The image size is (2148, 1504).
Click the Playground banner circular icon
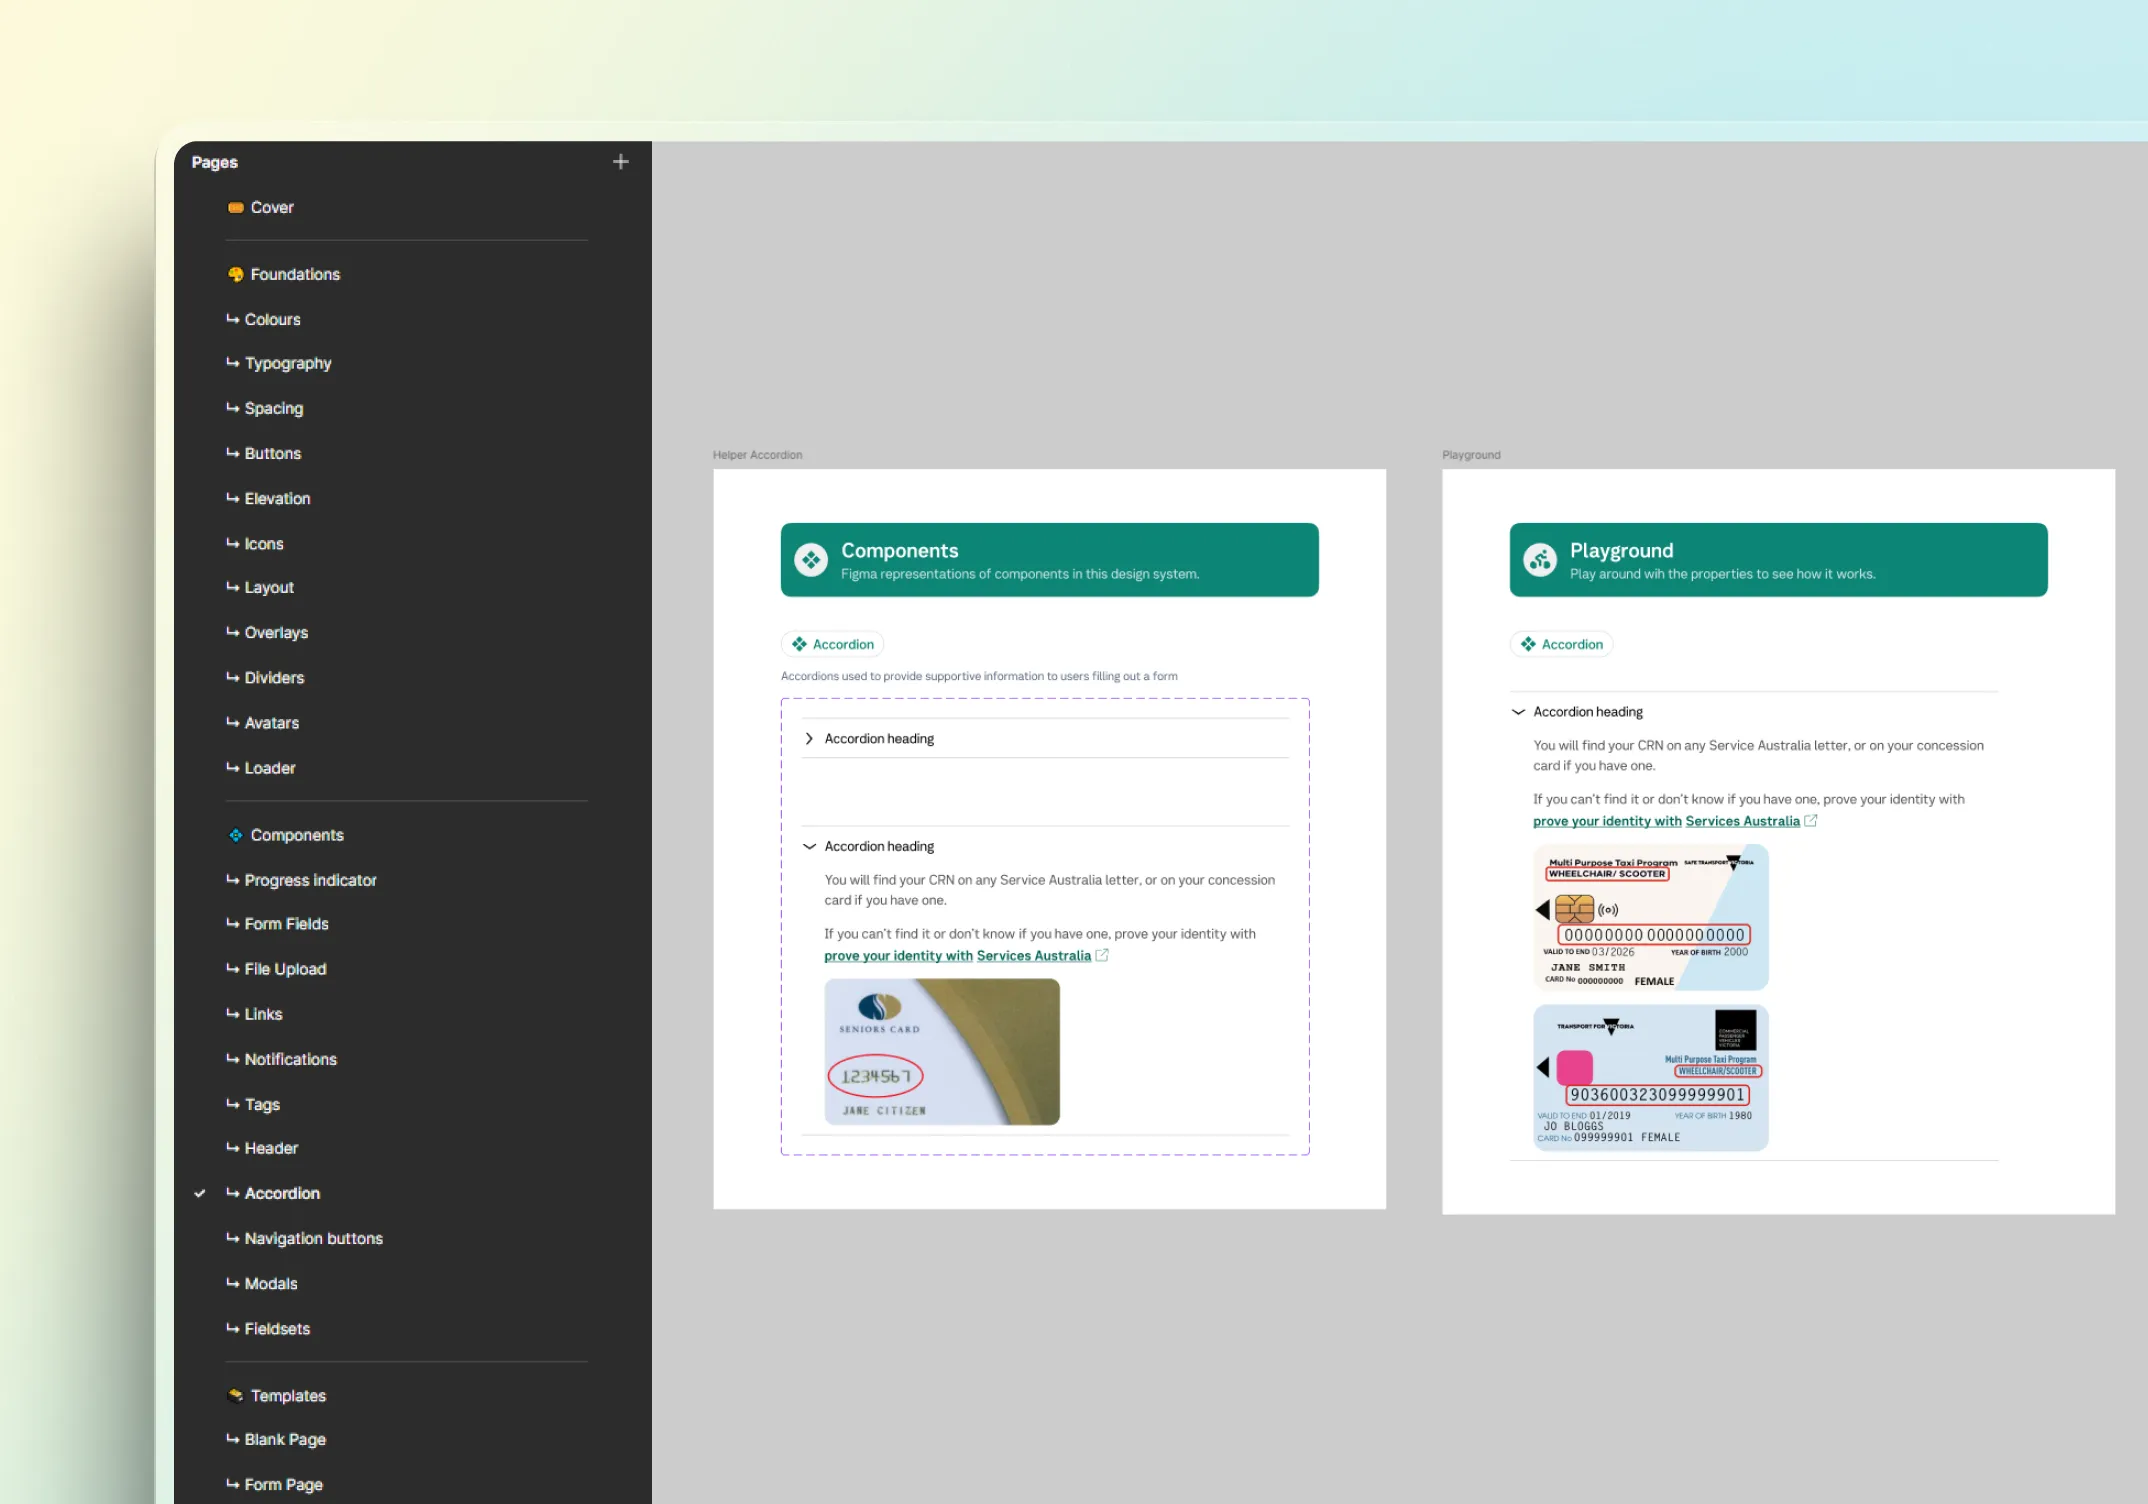1540,560
